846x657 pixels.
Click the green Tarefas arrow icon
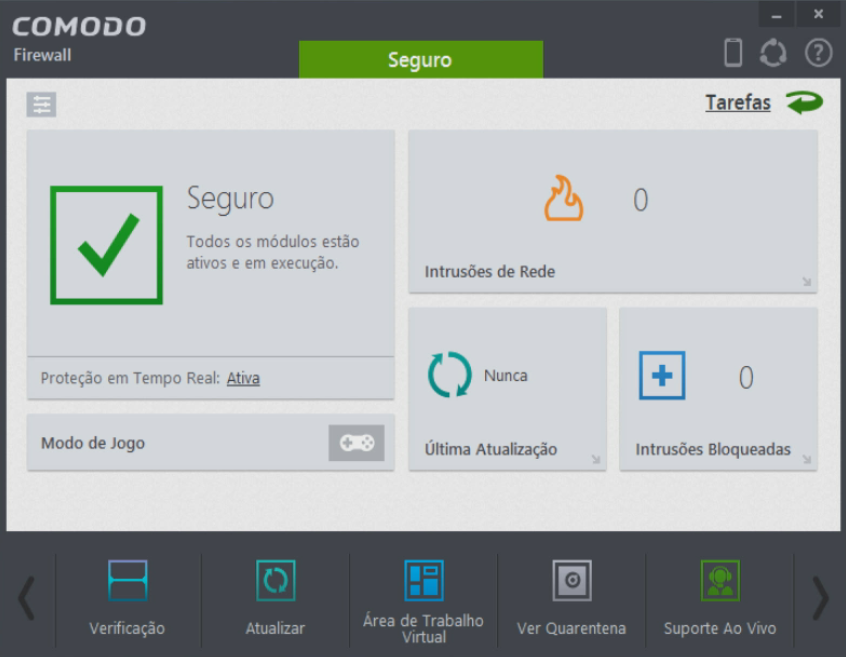click(804, 102)
